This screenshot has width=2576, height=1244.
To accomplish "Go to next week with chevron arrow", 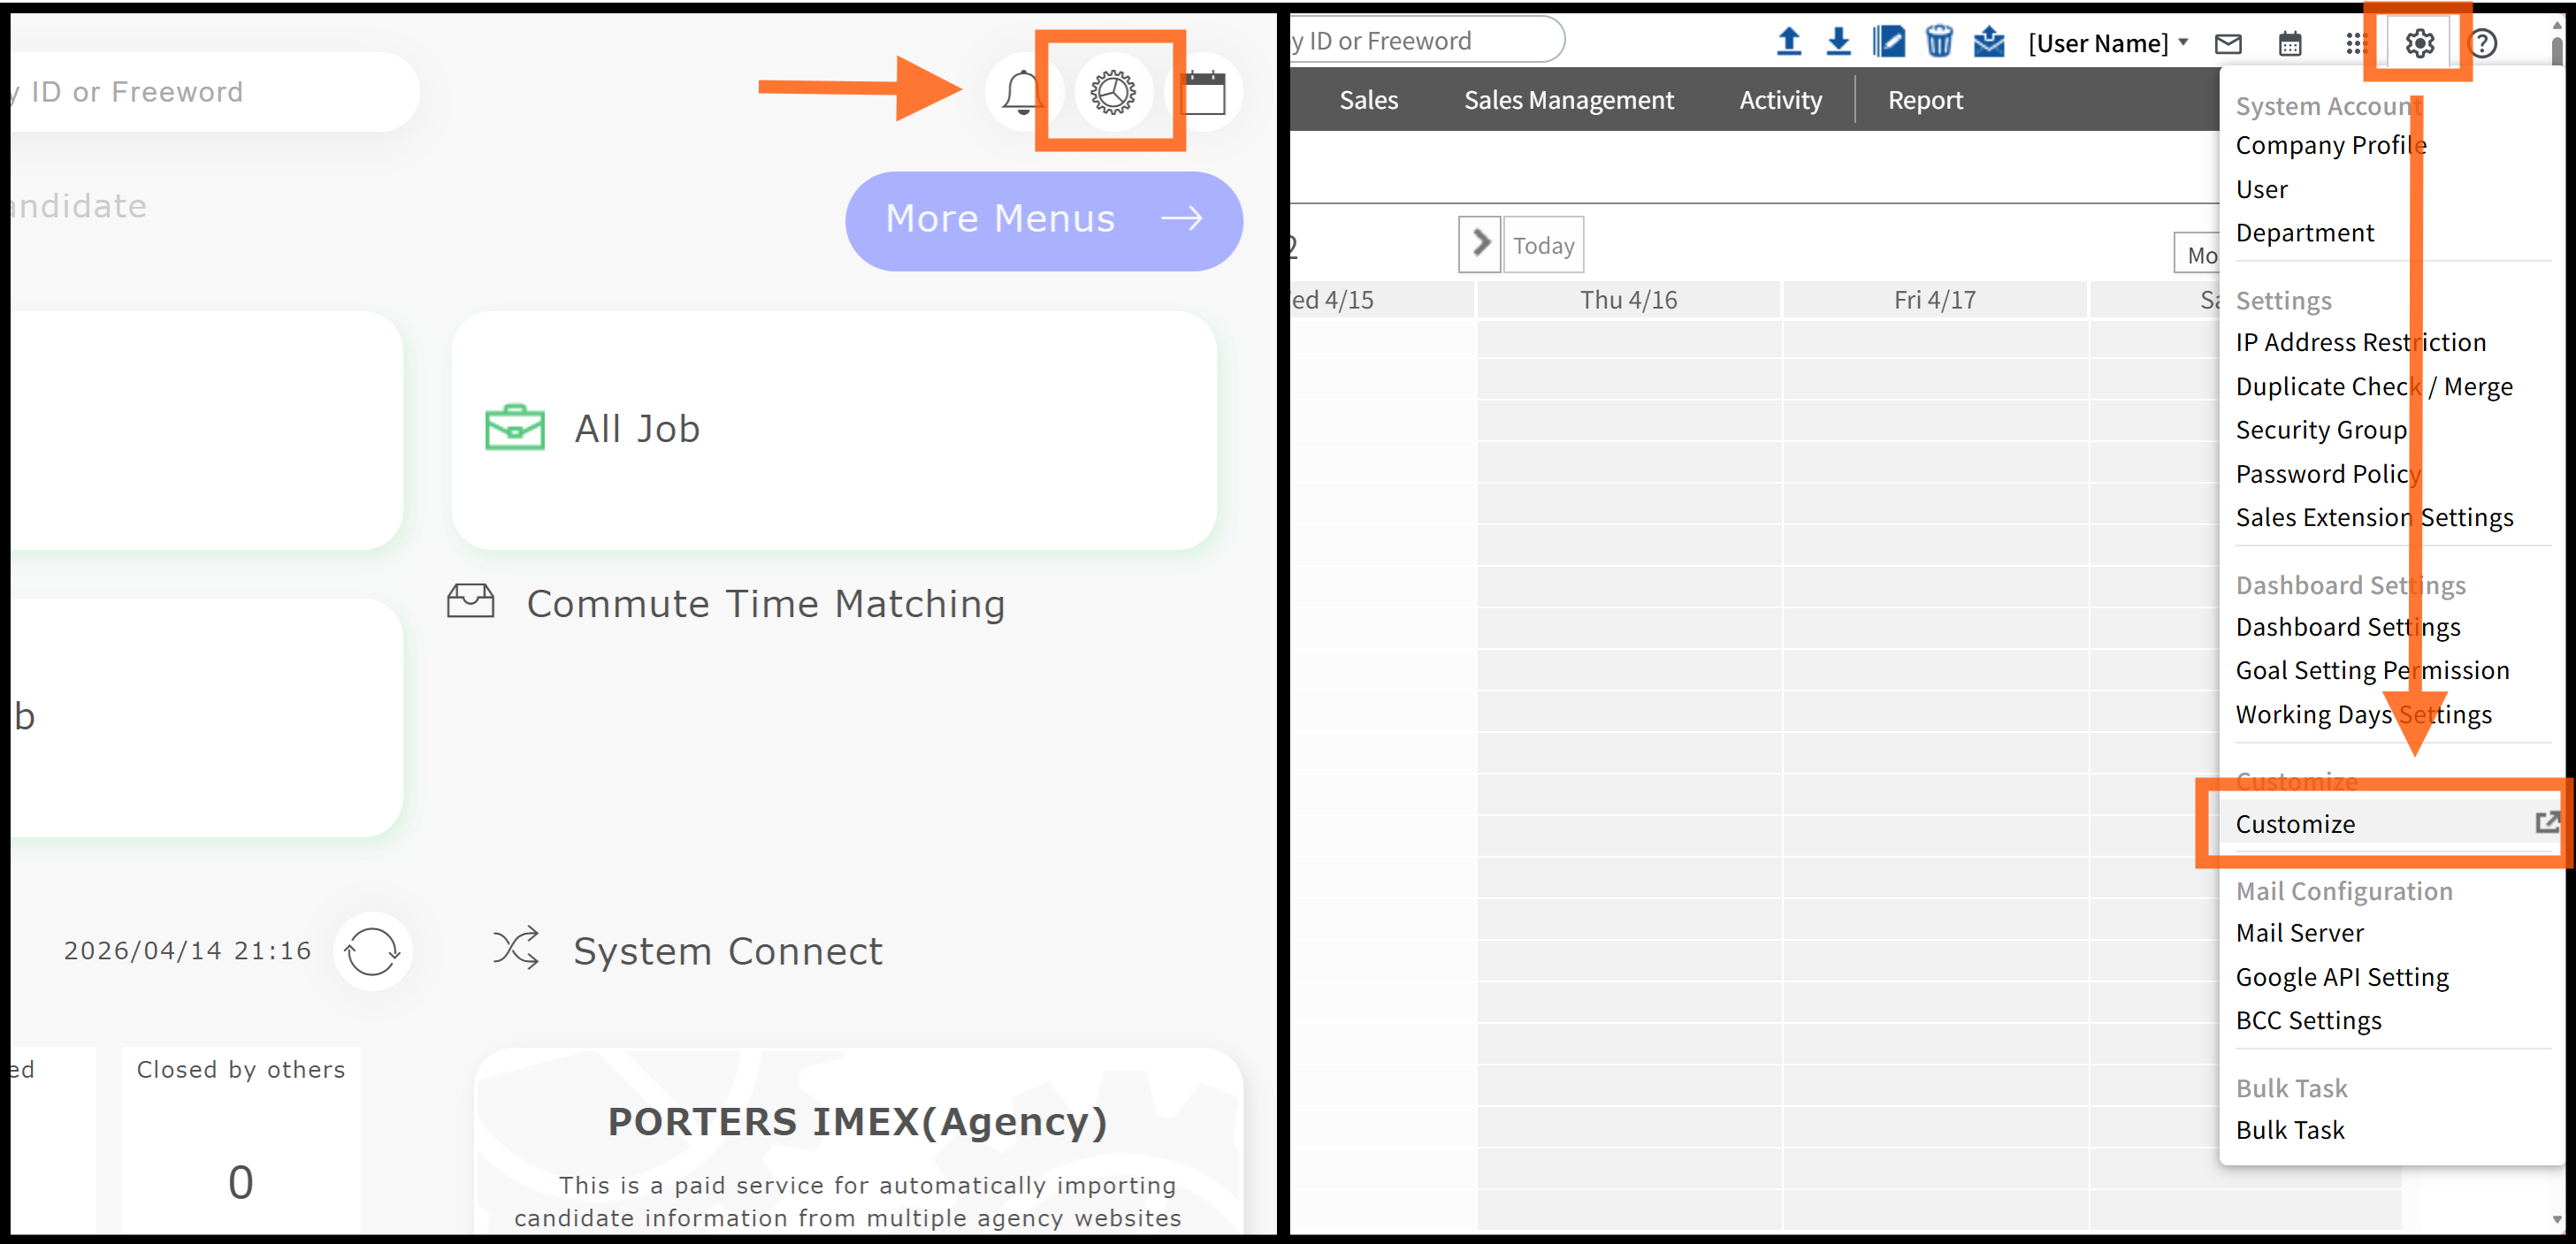I will [x=1480, y=244].
